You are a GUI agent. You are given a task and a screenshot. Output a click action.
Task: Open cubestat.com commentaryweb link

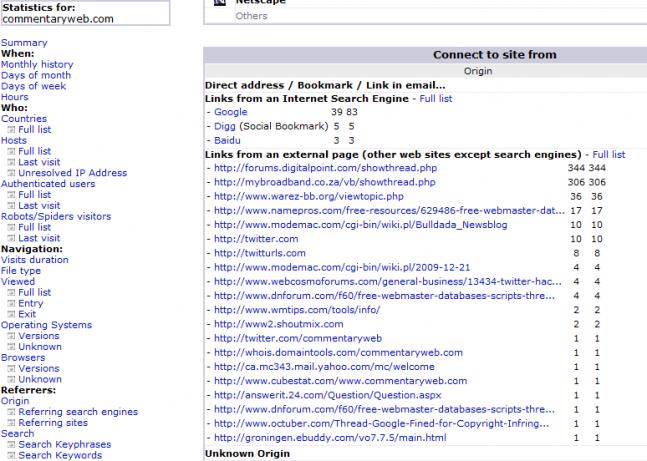click(340, 381)
